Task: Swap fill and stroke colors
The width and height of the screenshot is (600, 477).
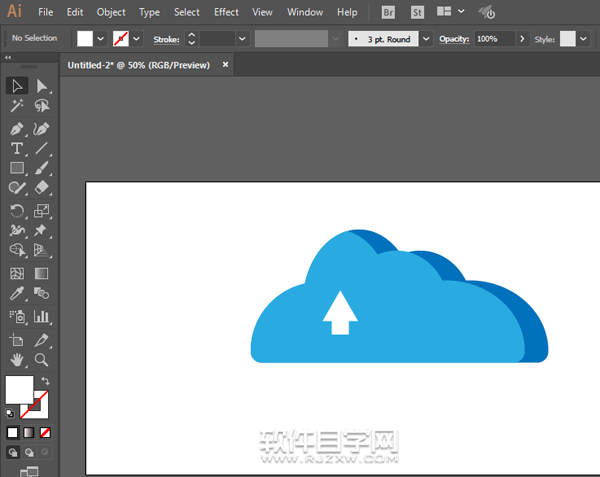Action: (45, 382)
